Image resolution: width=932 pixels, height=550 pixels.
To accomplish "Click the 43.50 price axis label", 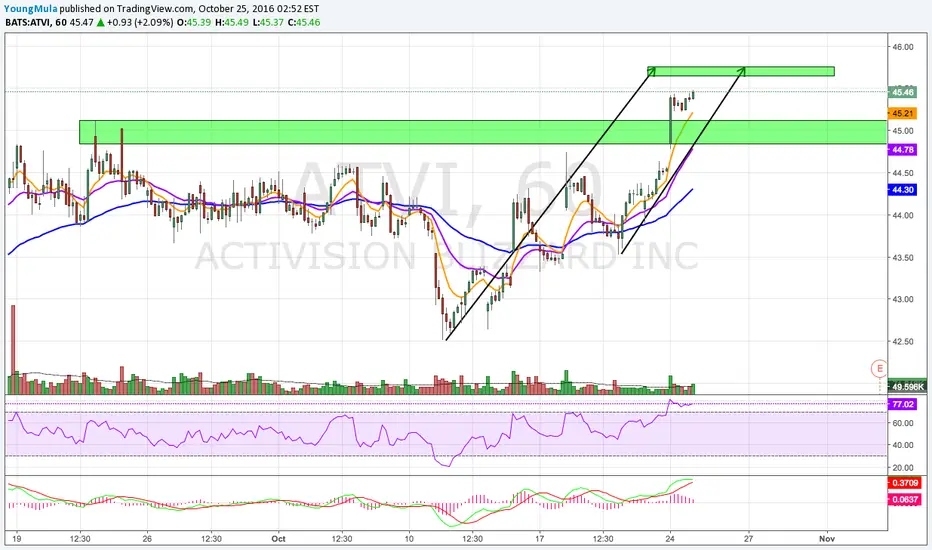I will [x=903, y=257].
